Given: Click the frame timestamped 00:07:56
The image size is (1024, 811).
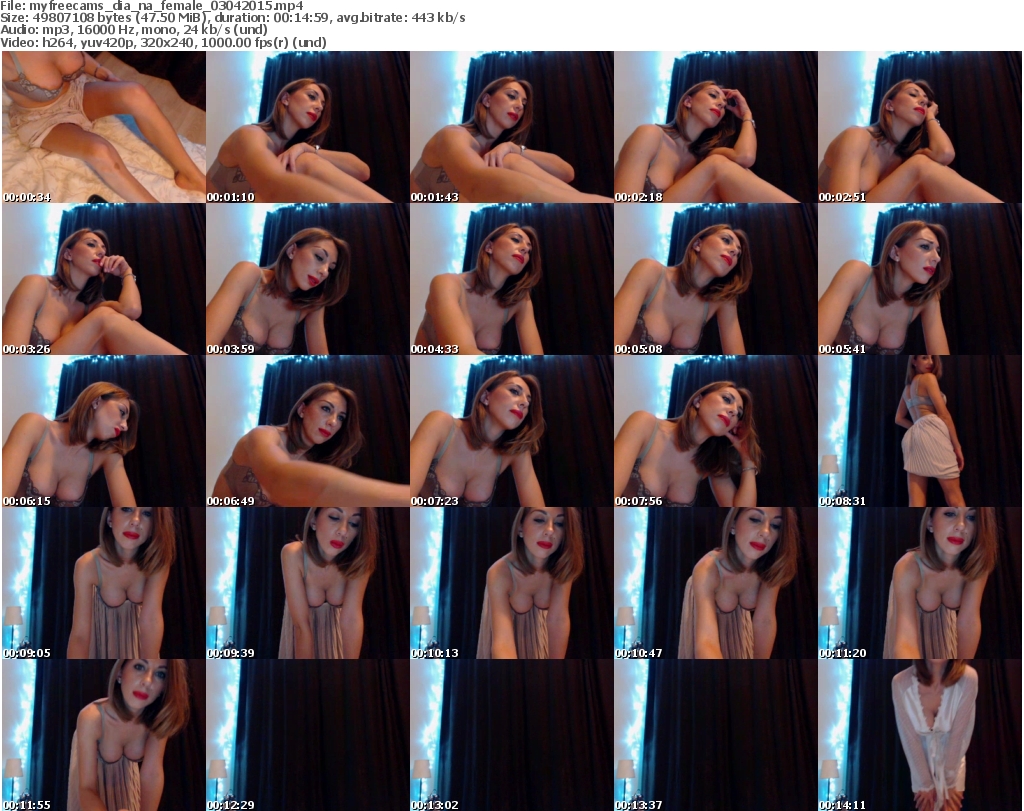Looking at the screenshot, I should coord(715,431).
